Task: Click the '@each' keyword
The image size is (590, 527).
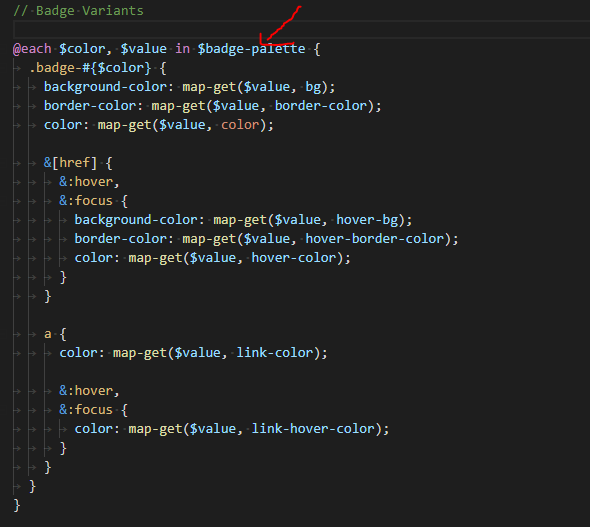Action: click(32, 49)
